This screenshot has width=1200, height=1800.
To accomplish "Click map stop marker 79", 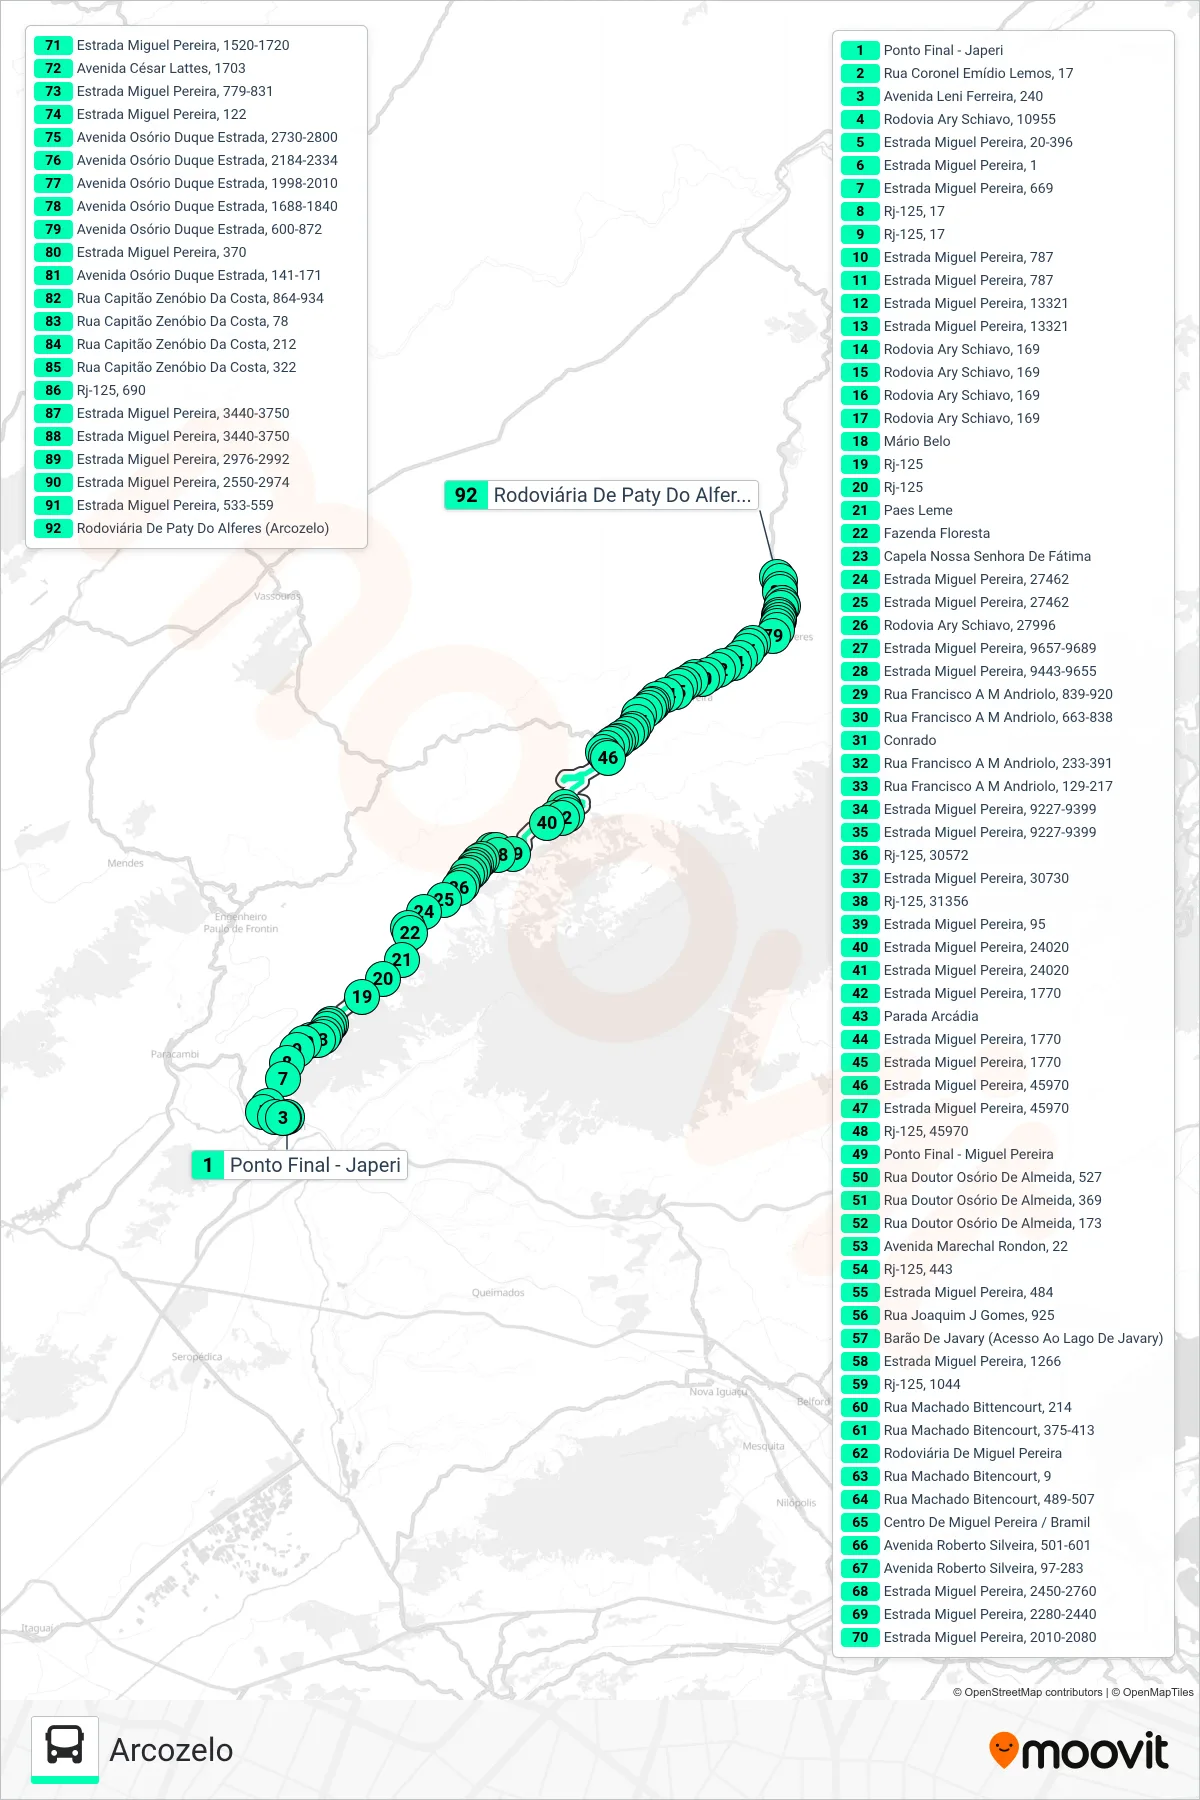I will coord(774,635).
